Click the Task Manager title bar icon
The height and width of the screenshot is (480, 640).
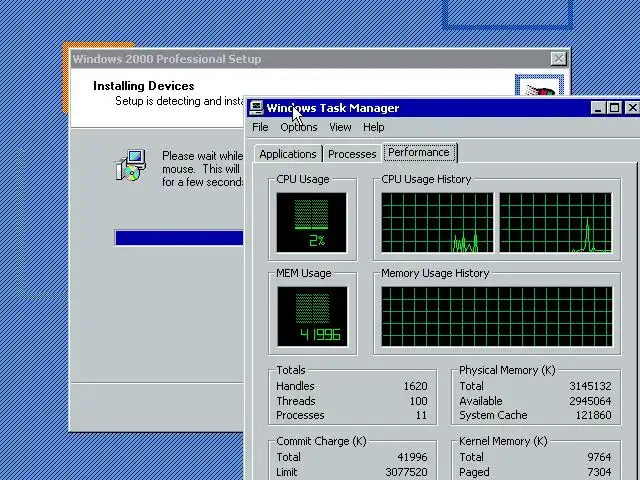point(256,108)
